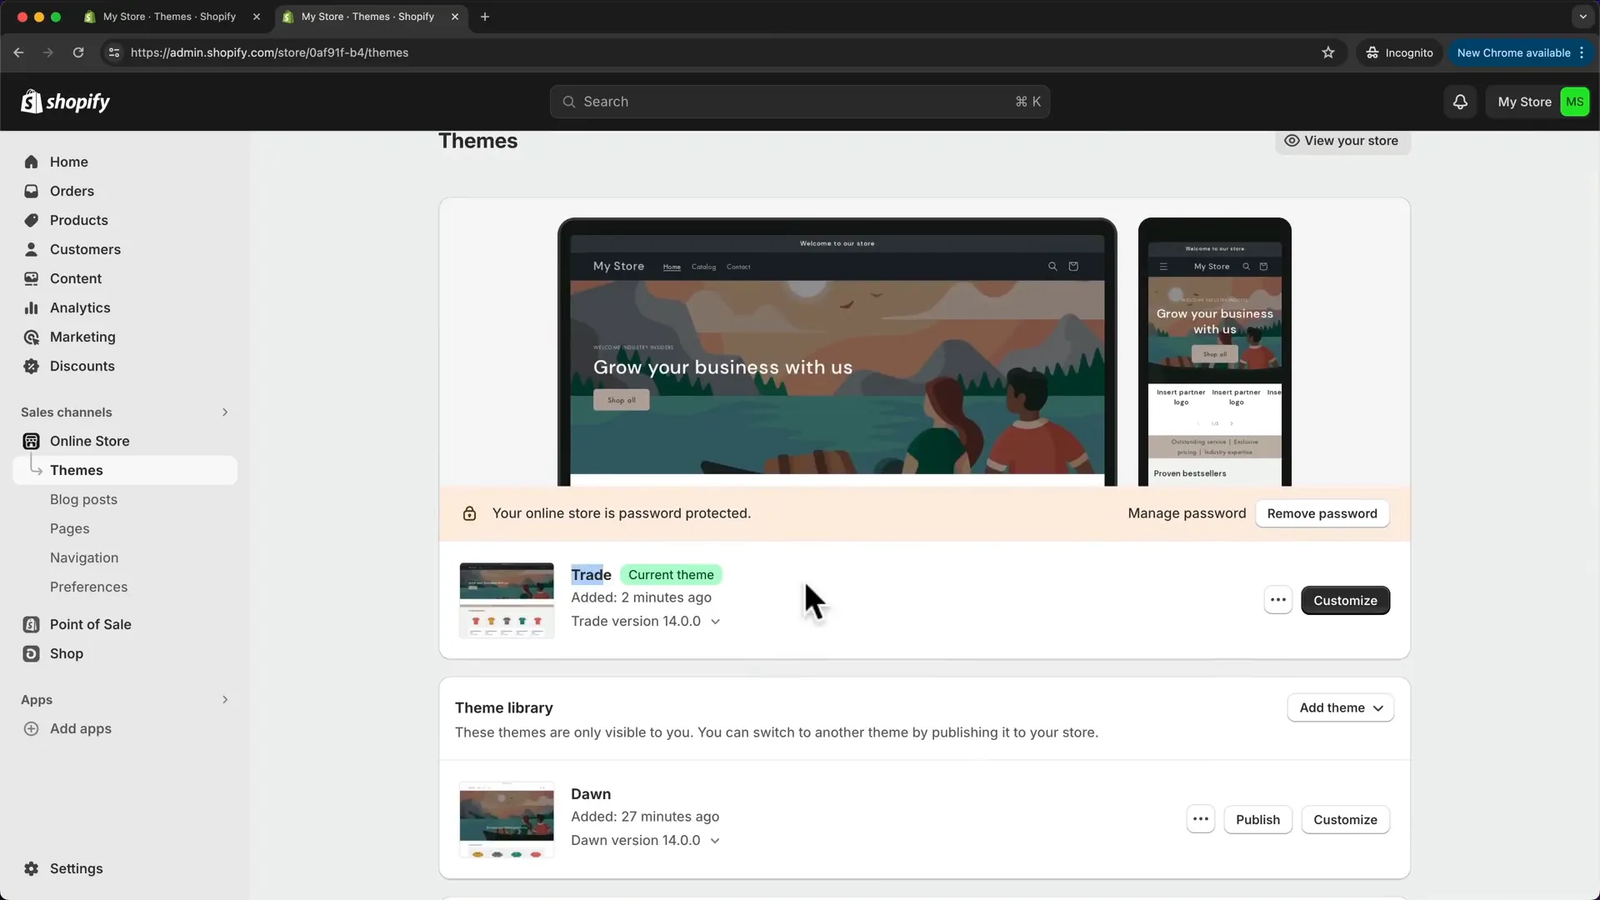Click the desktop theme preview image
Image resolution: width=1600 pixels, height=900 pixels.
pyautogui.click(x=837, y=352)
